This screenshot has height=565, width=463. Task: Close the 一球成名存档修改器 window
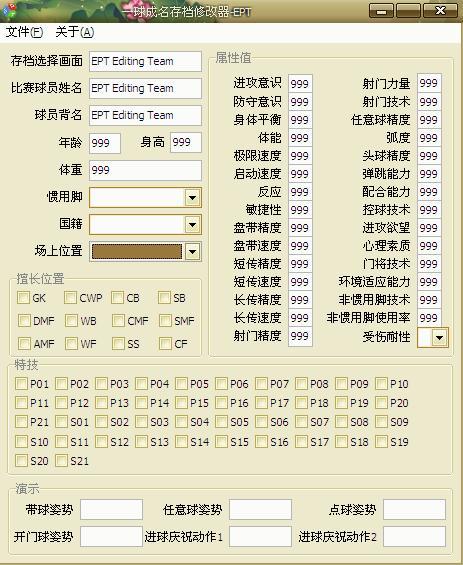click(x=440, y=11)
